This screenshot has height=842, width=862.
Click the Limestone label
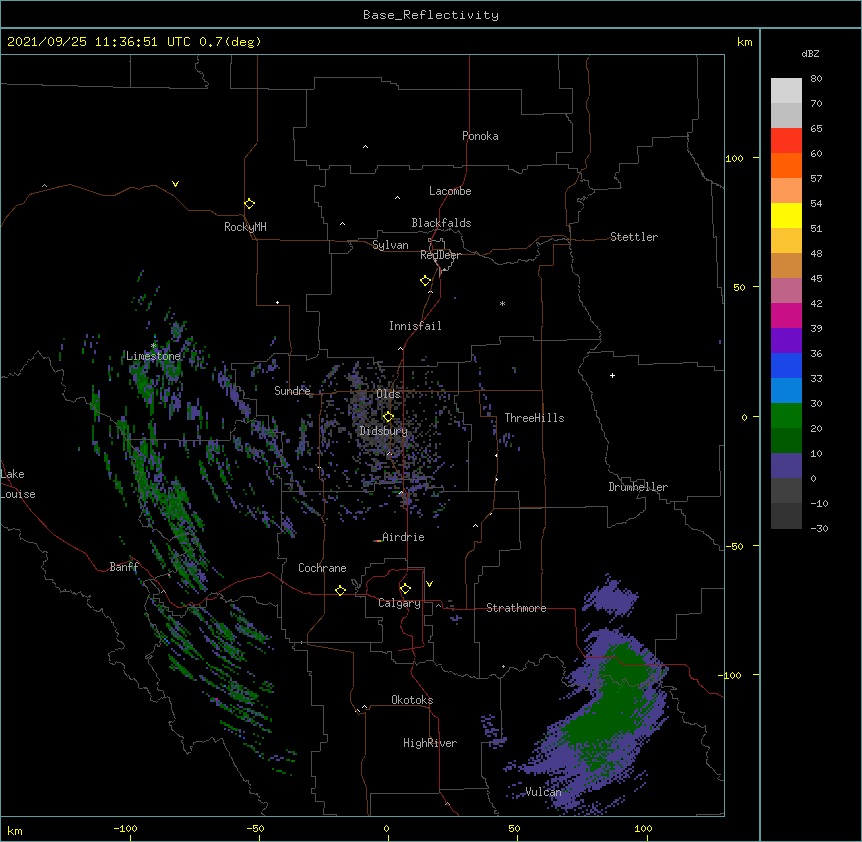tap(153, 356)
